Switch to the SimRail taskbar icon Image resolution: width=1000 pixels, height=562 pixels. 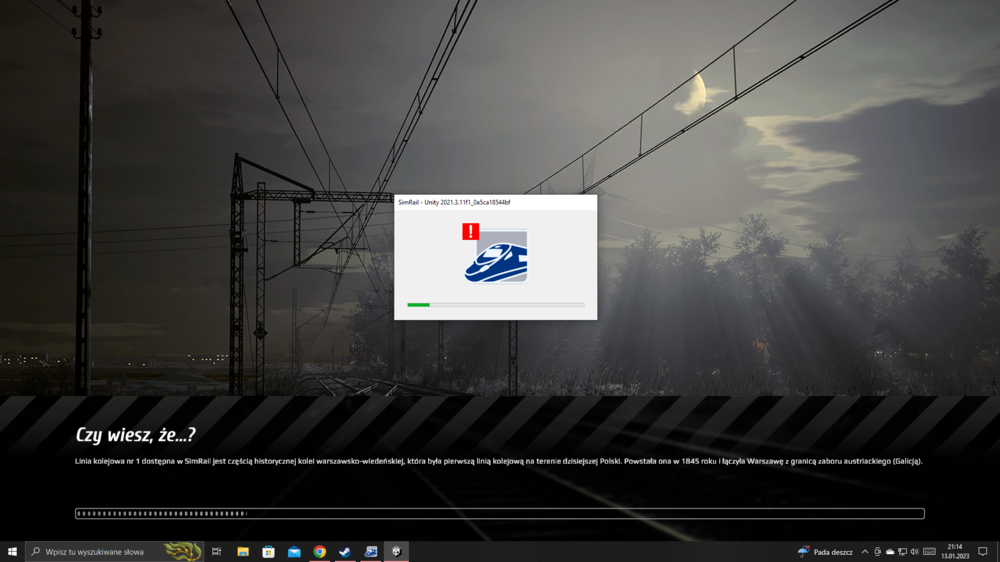[371, 552]
